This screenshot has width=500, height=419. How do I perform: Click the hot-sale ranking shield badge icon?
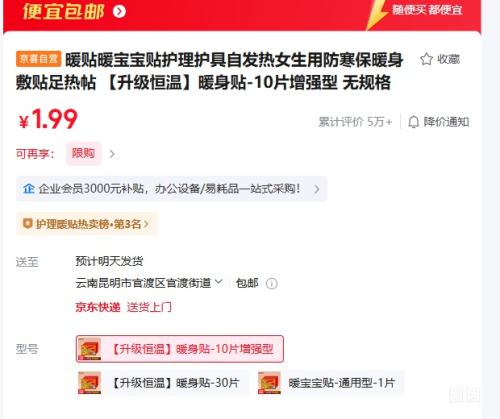point(27,223)
